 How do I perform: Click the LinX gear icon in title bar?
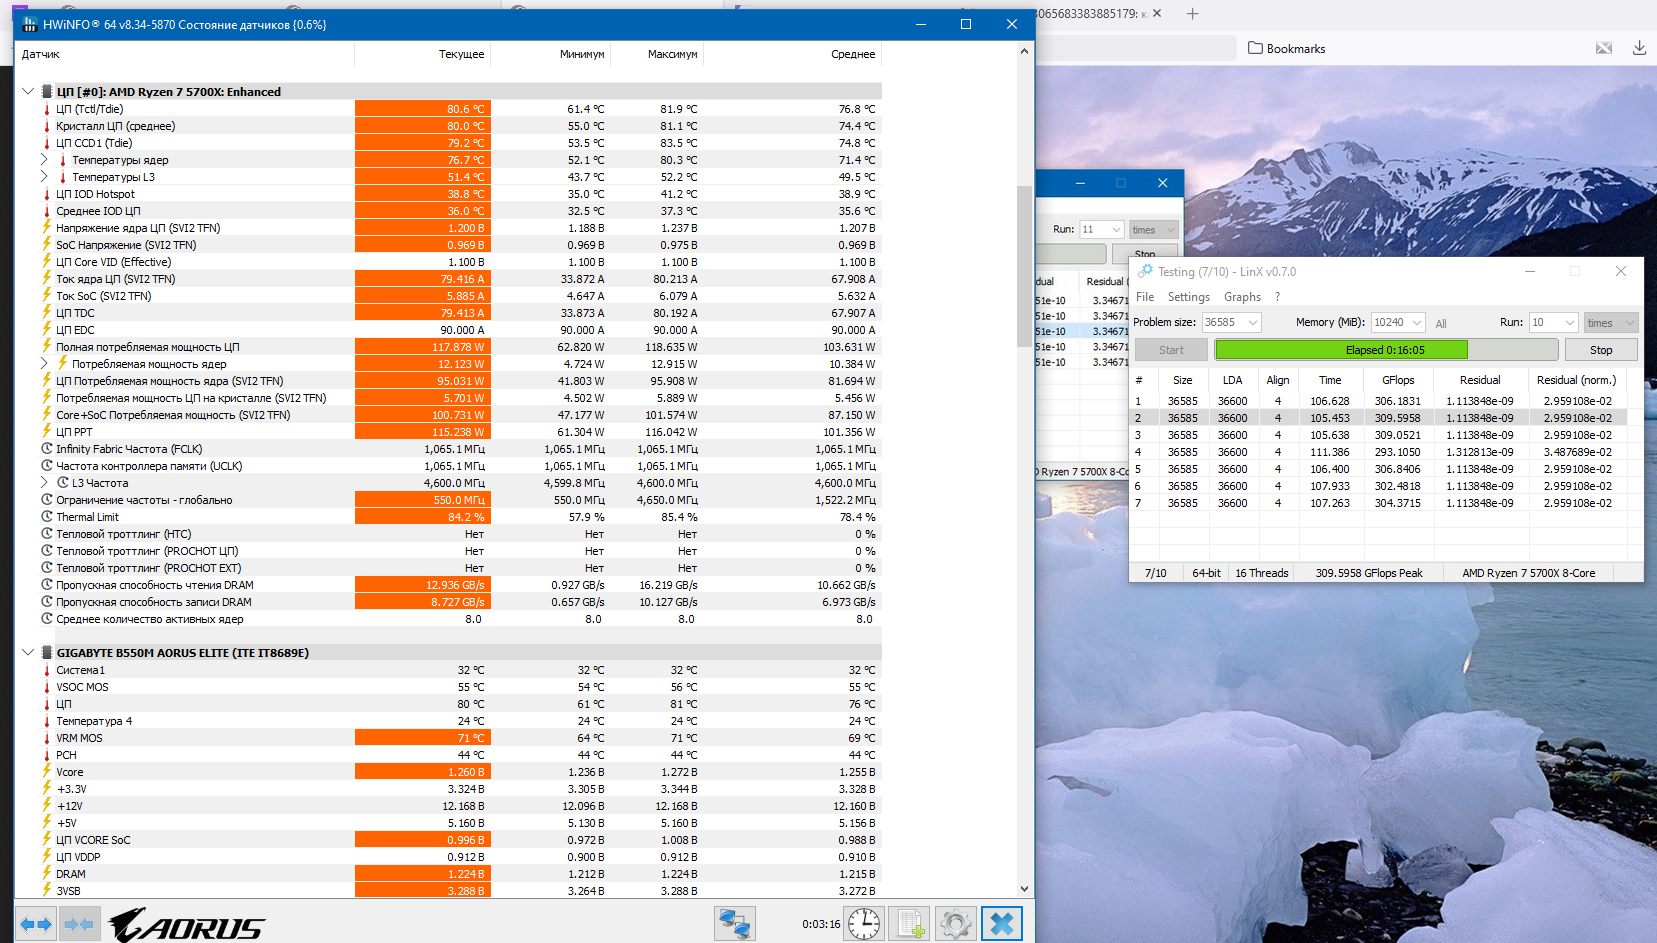tap(1145, 271)
